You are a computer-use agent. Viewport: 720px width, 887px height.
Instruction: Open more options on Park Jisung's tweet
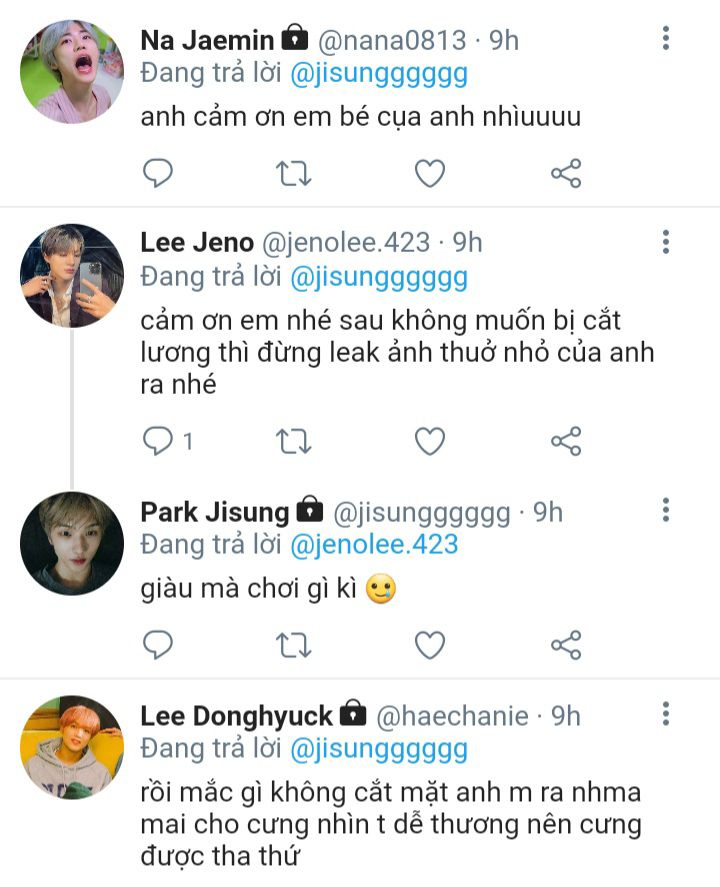(665, 512)
